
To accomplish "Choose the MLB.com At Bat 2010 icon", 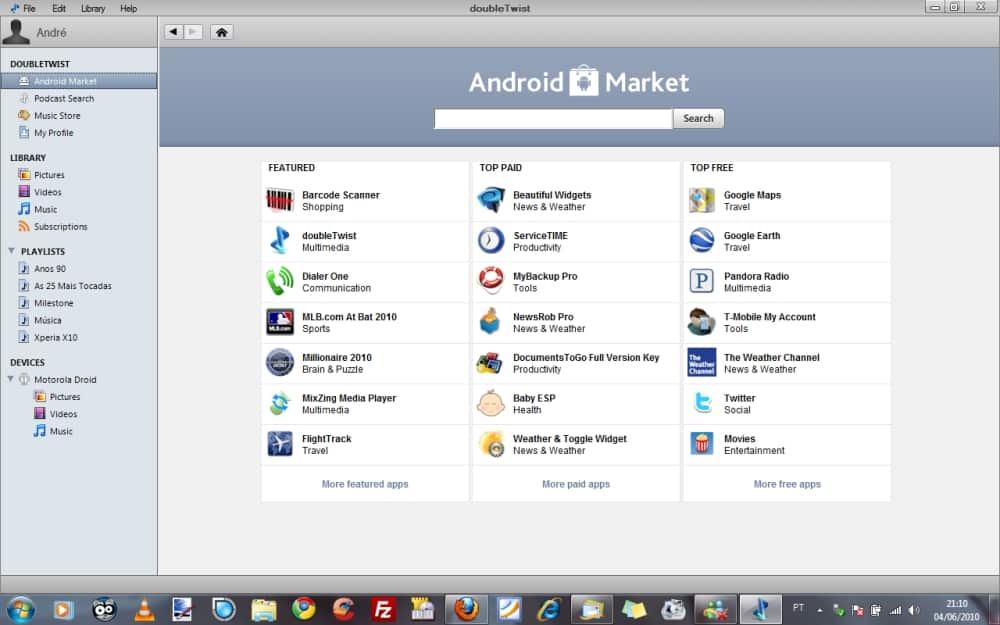I will point(279,322).
